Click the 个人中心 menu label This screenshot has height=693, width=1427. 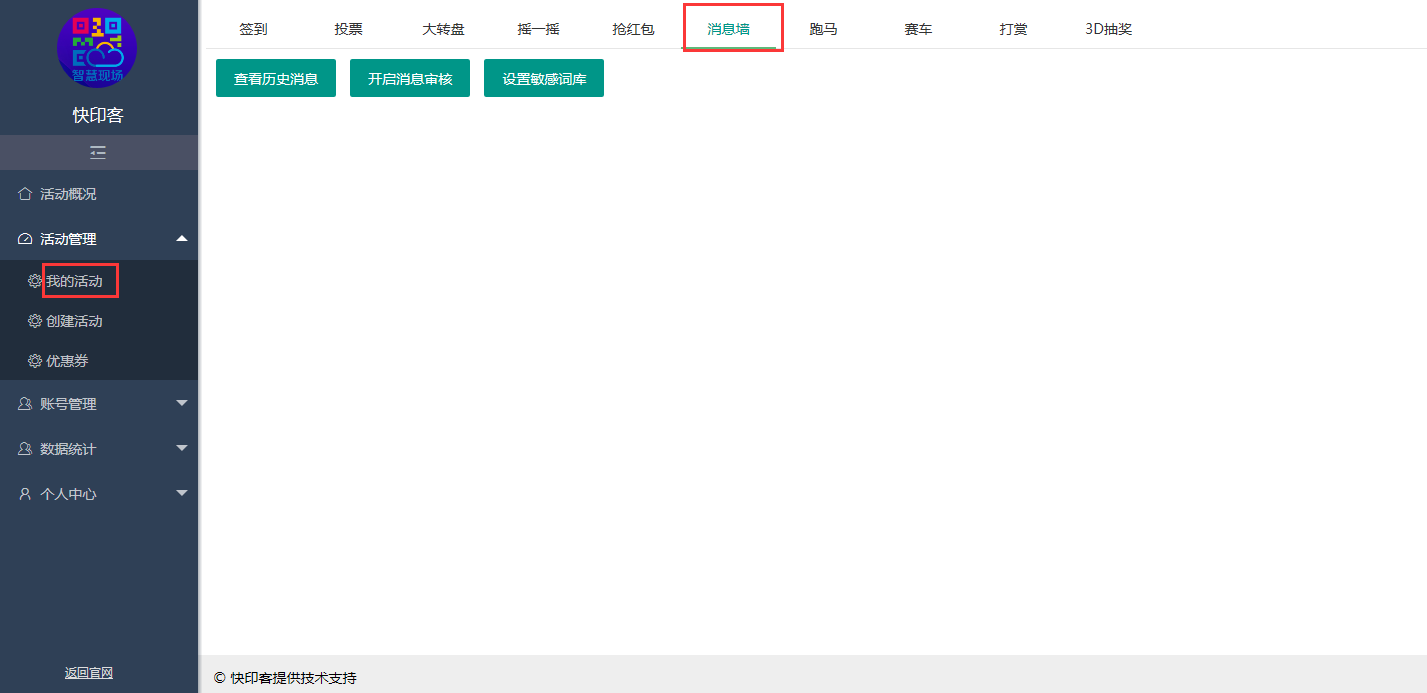68,494
